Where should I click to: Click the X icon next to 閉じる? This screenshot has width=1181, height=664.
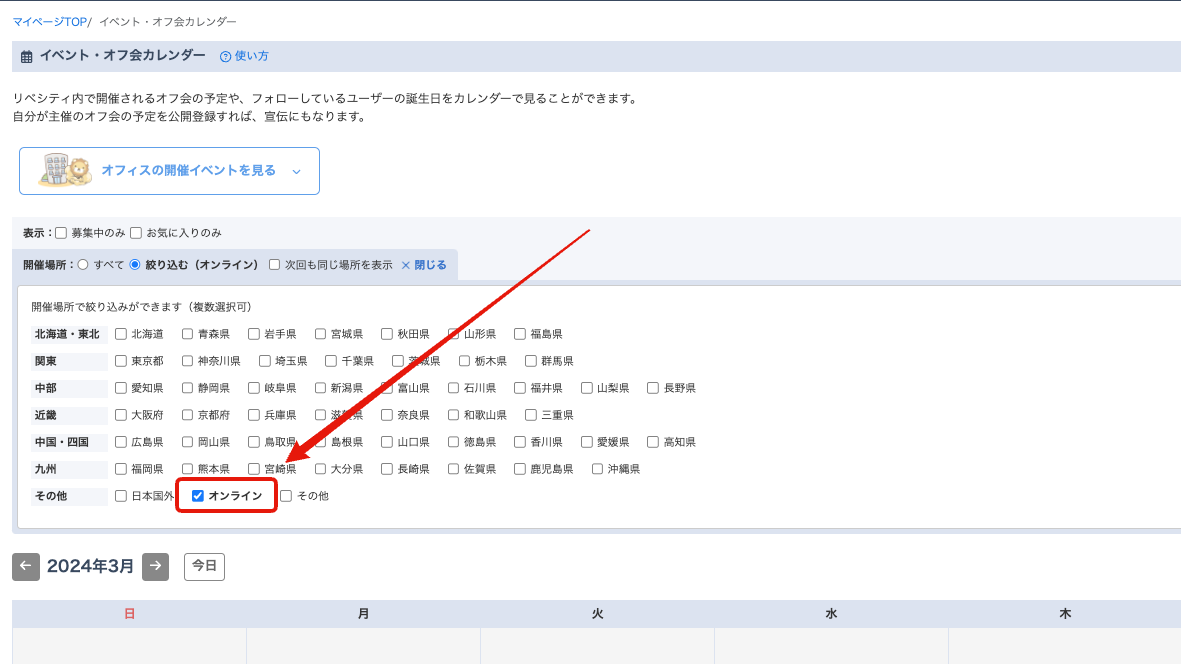406,265
